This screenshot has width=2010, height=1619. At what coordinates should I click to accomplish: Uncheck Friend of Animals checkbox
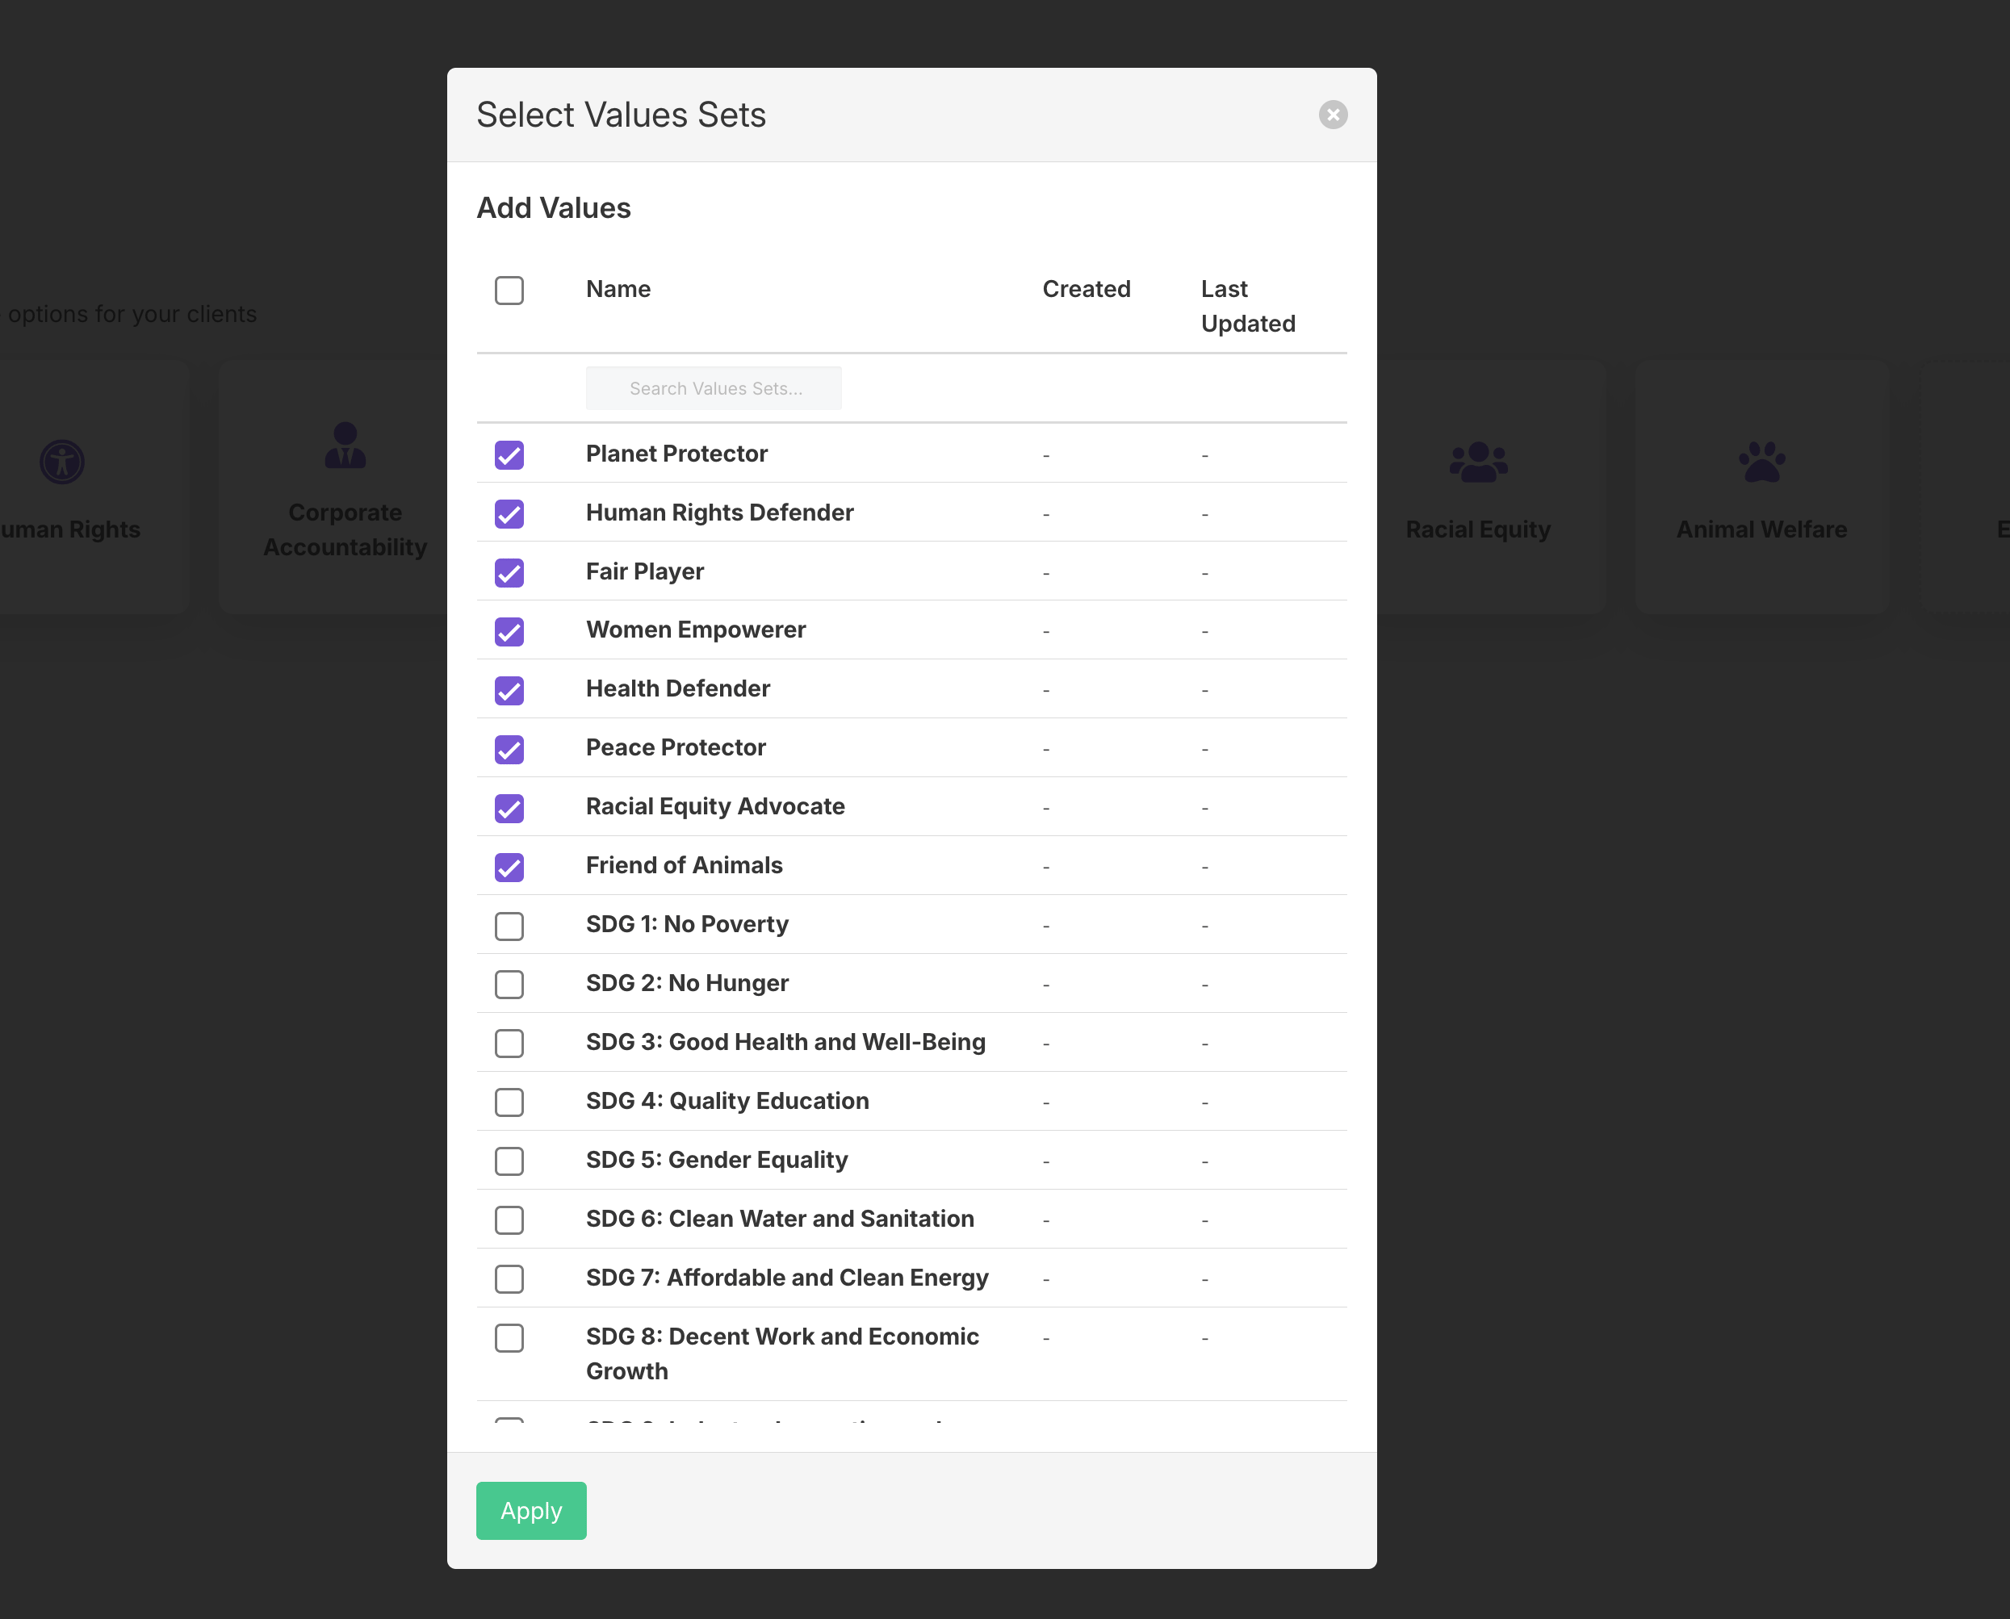[509, 867]
